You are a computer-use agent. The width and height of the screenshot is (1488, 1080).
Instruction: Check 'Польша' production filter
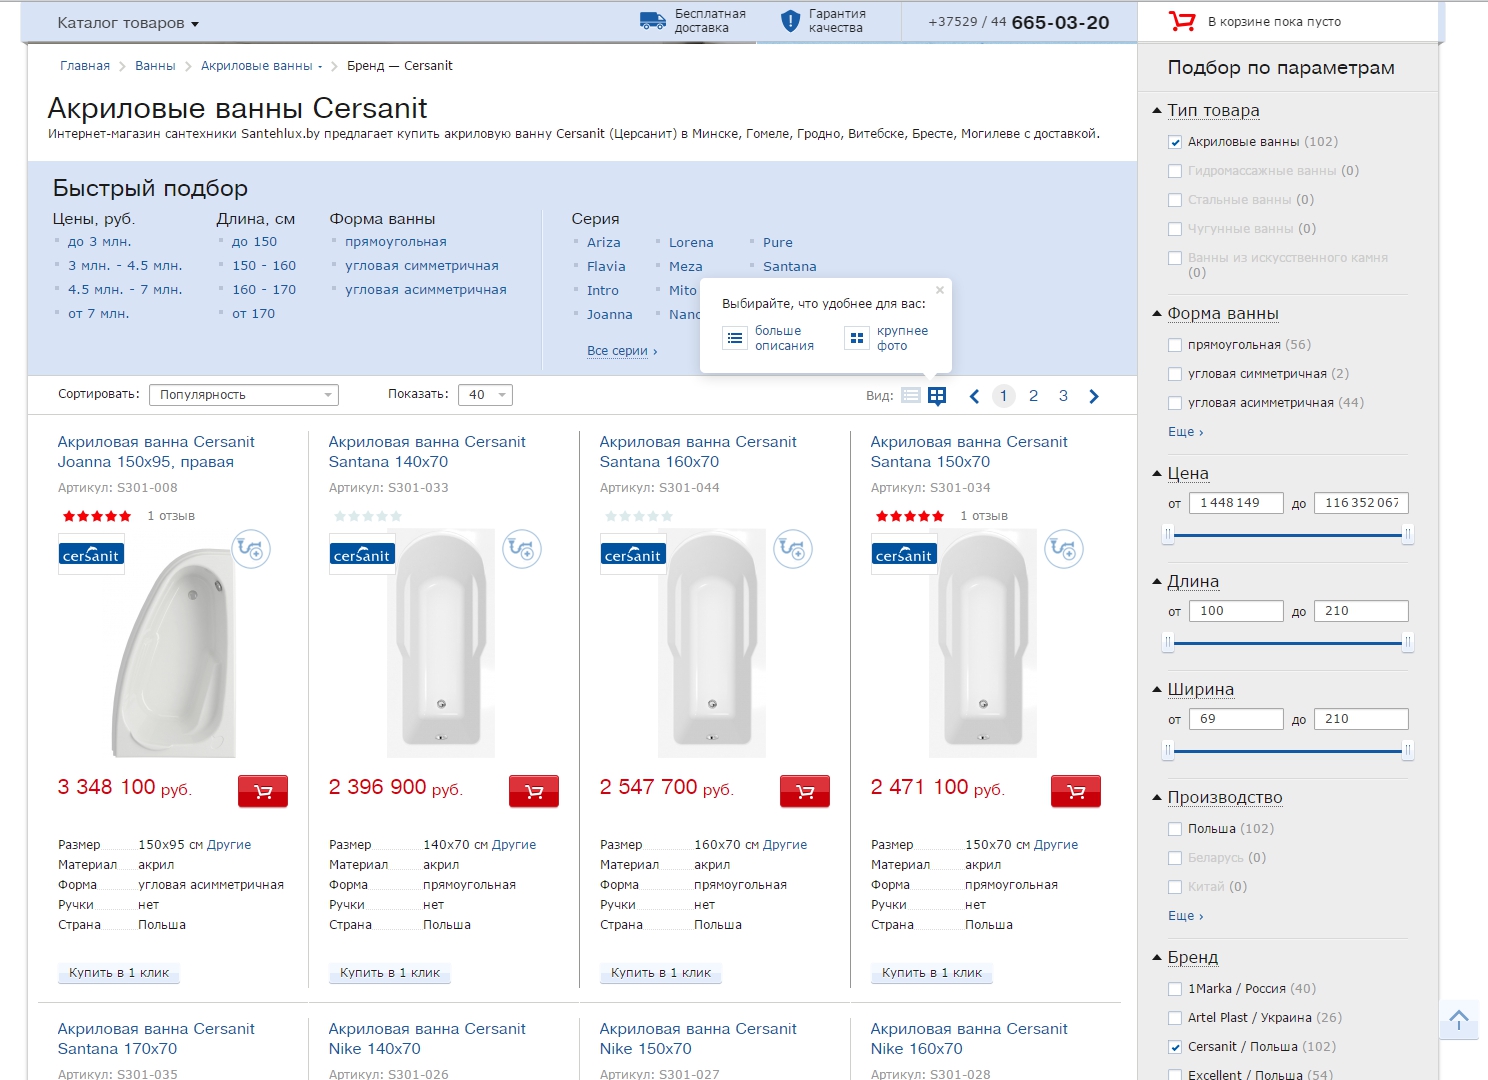(1175, 829)
